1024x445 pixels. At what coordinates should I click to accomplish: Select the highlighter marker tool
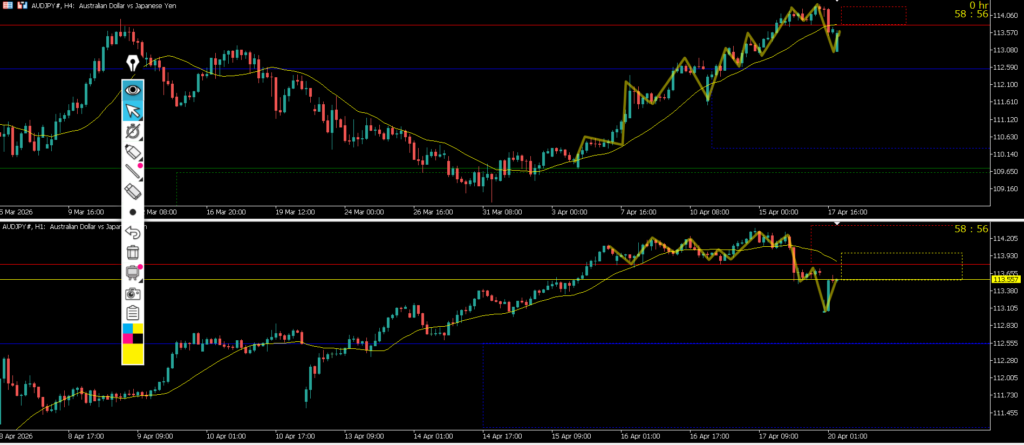(133, 151)
